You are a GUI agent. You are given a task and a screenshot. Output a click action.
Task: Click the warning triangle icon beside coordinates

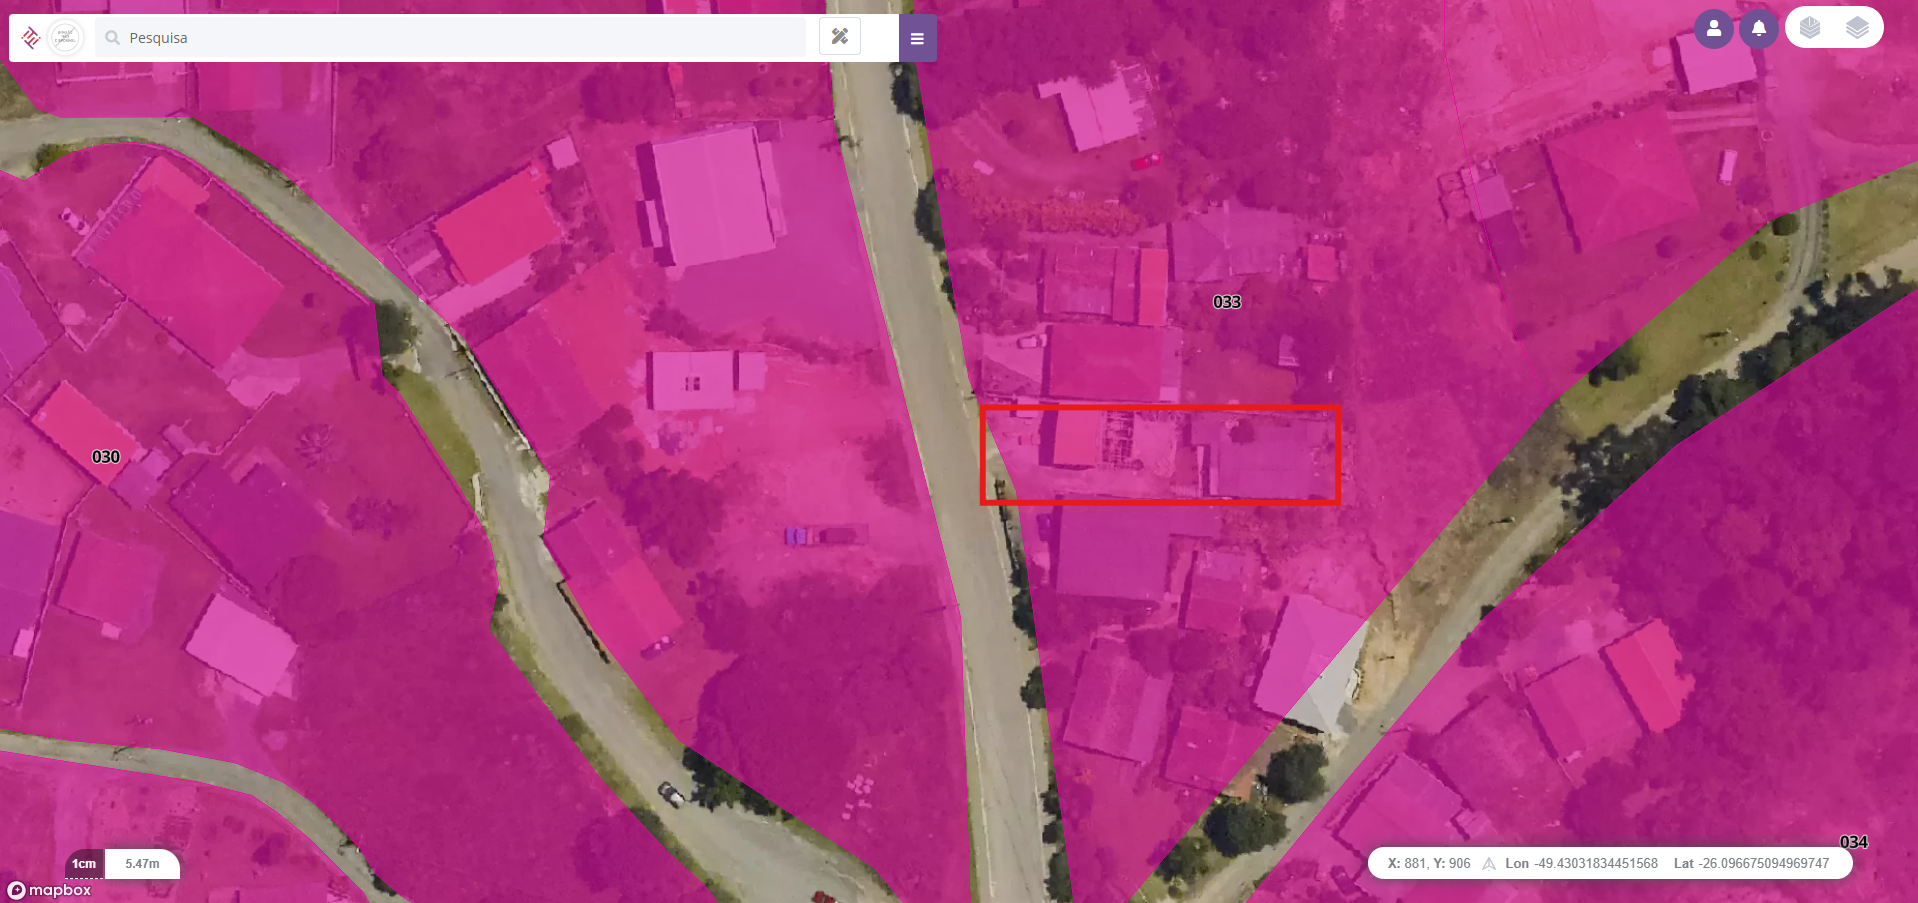tap(1489, 864)
